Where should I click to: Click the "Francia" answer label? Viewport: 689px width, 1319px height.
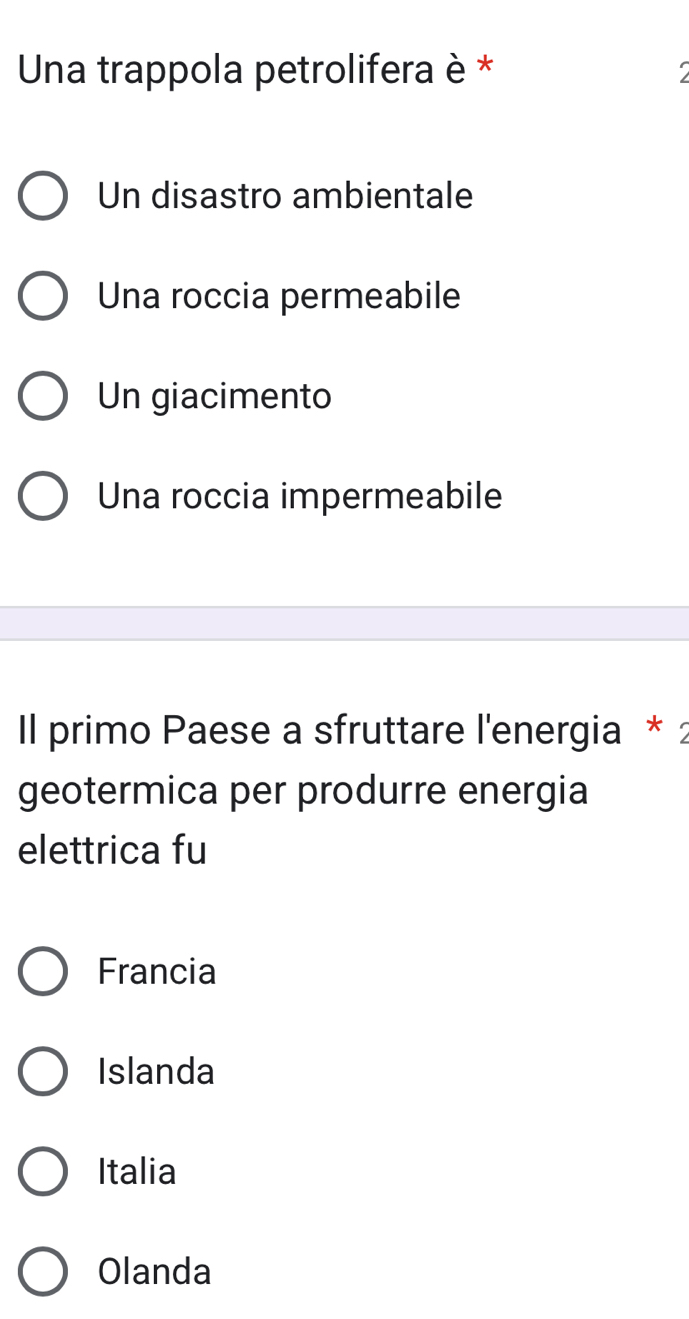point(157,972)
